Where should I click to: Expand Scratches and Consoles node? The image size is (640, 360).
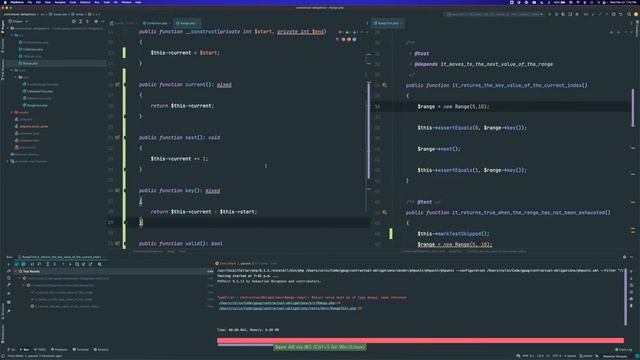point(8,161)
